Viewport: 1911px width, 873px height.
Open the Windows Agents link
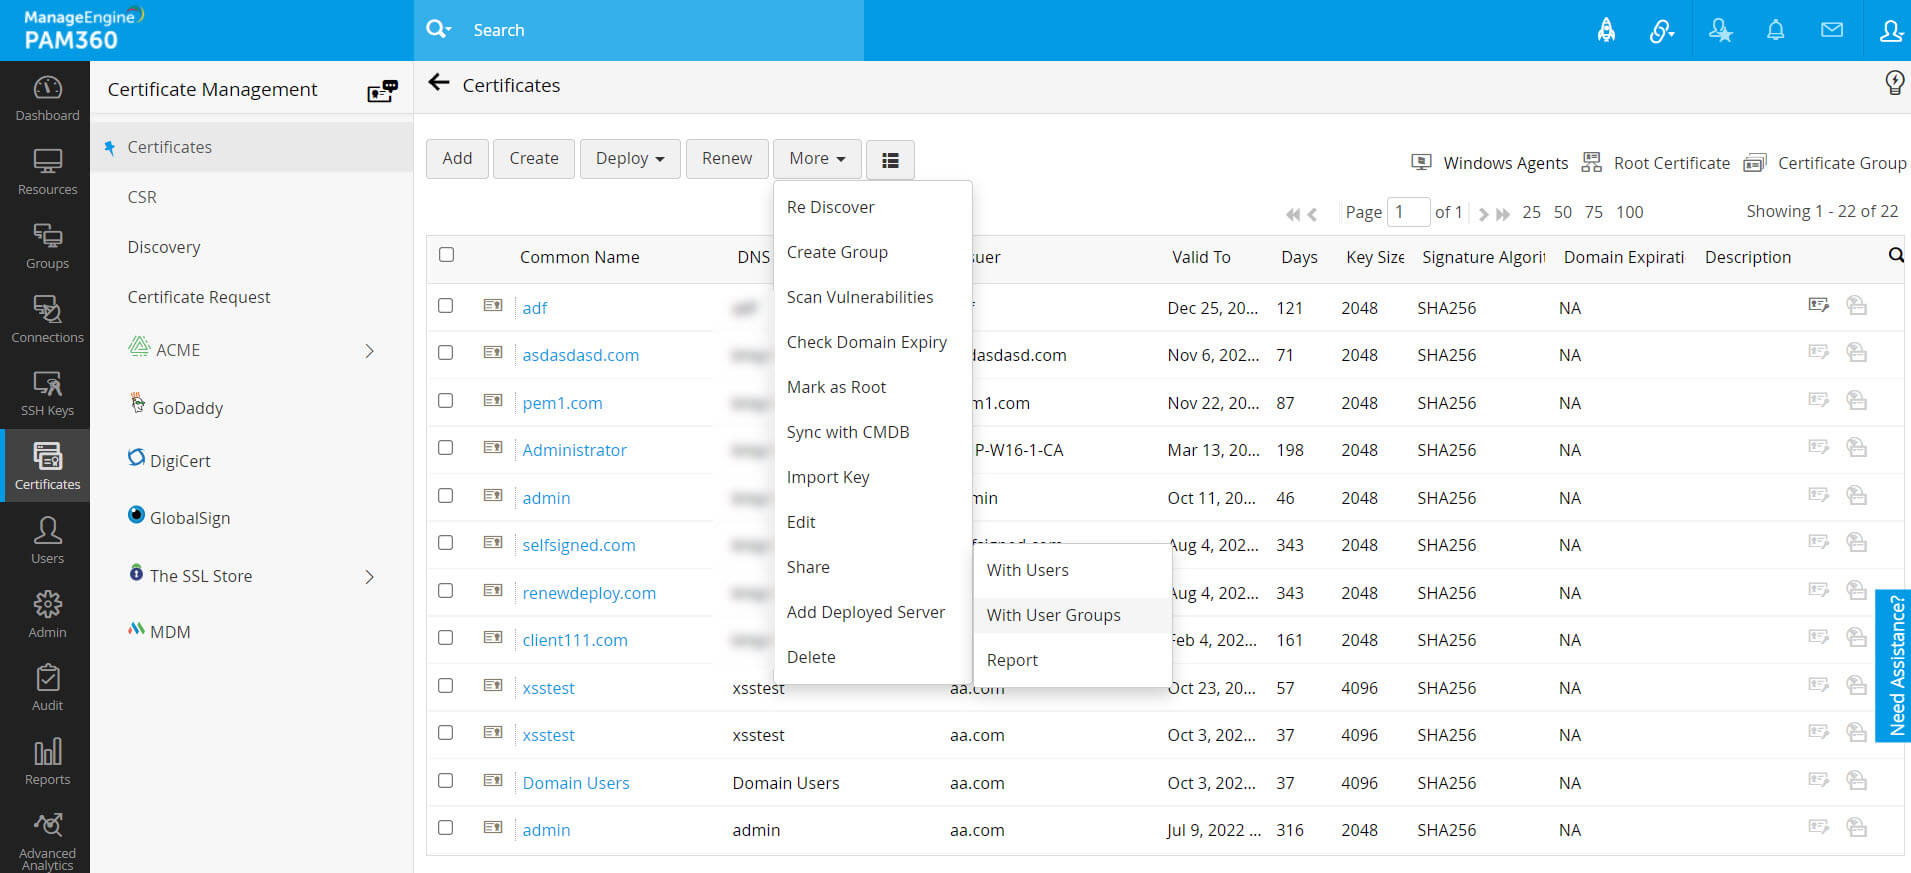pyautogui.click(x=1490, y=163)
